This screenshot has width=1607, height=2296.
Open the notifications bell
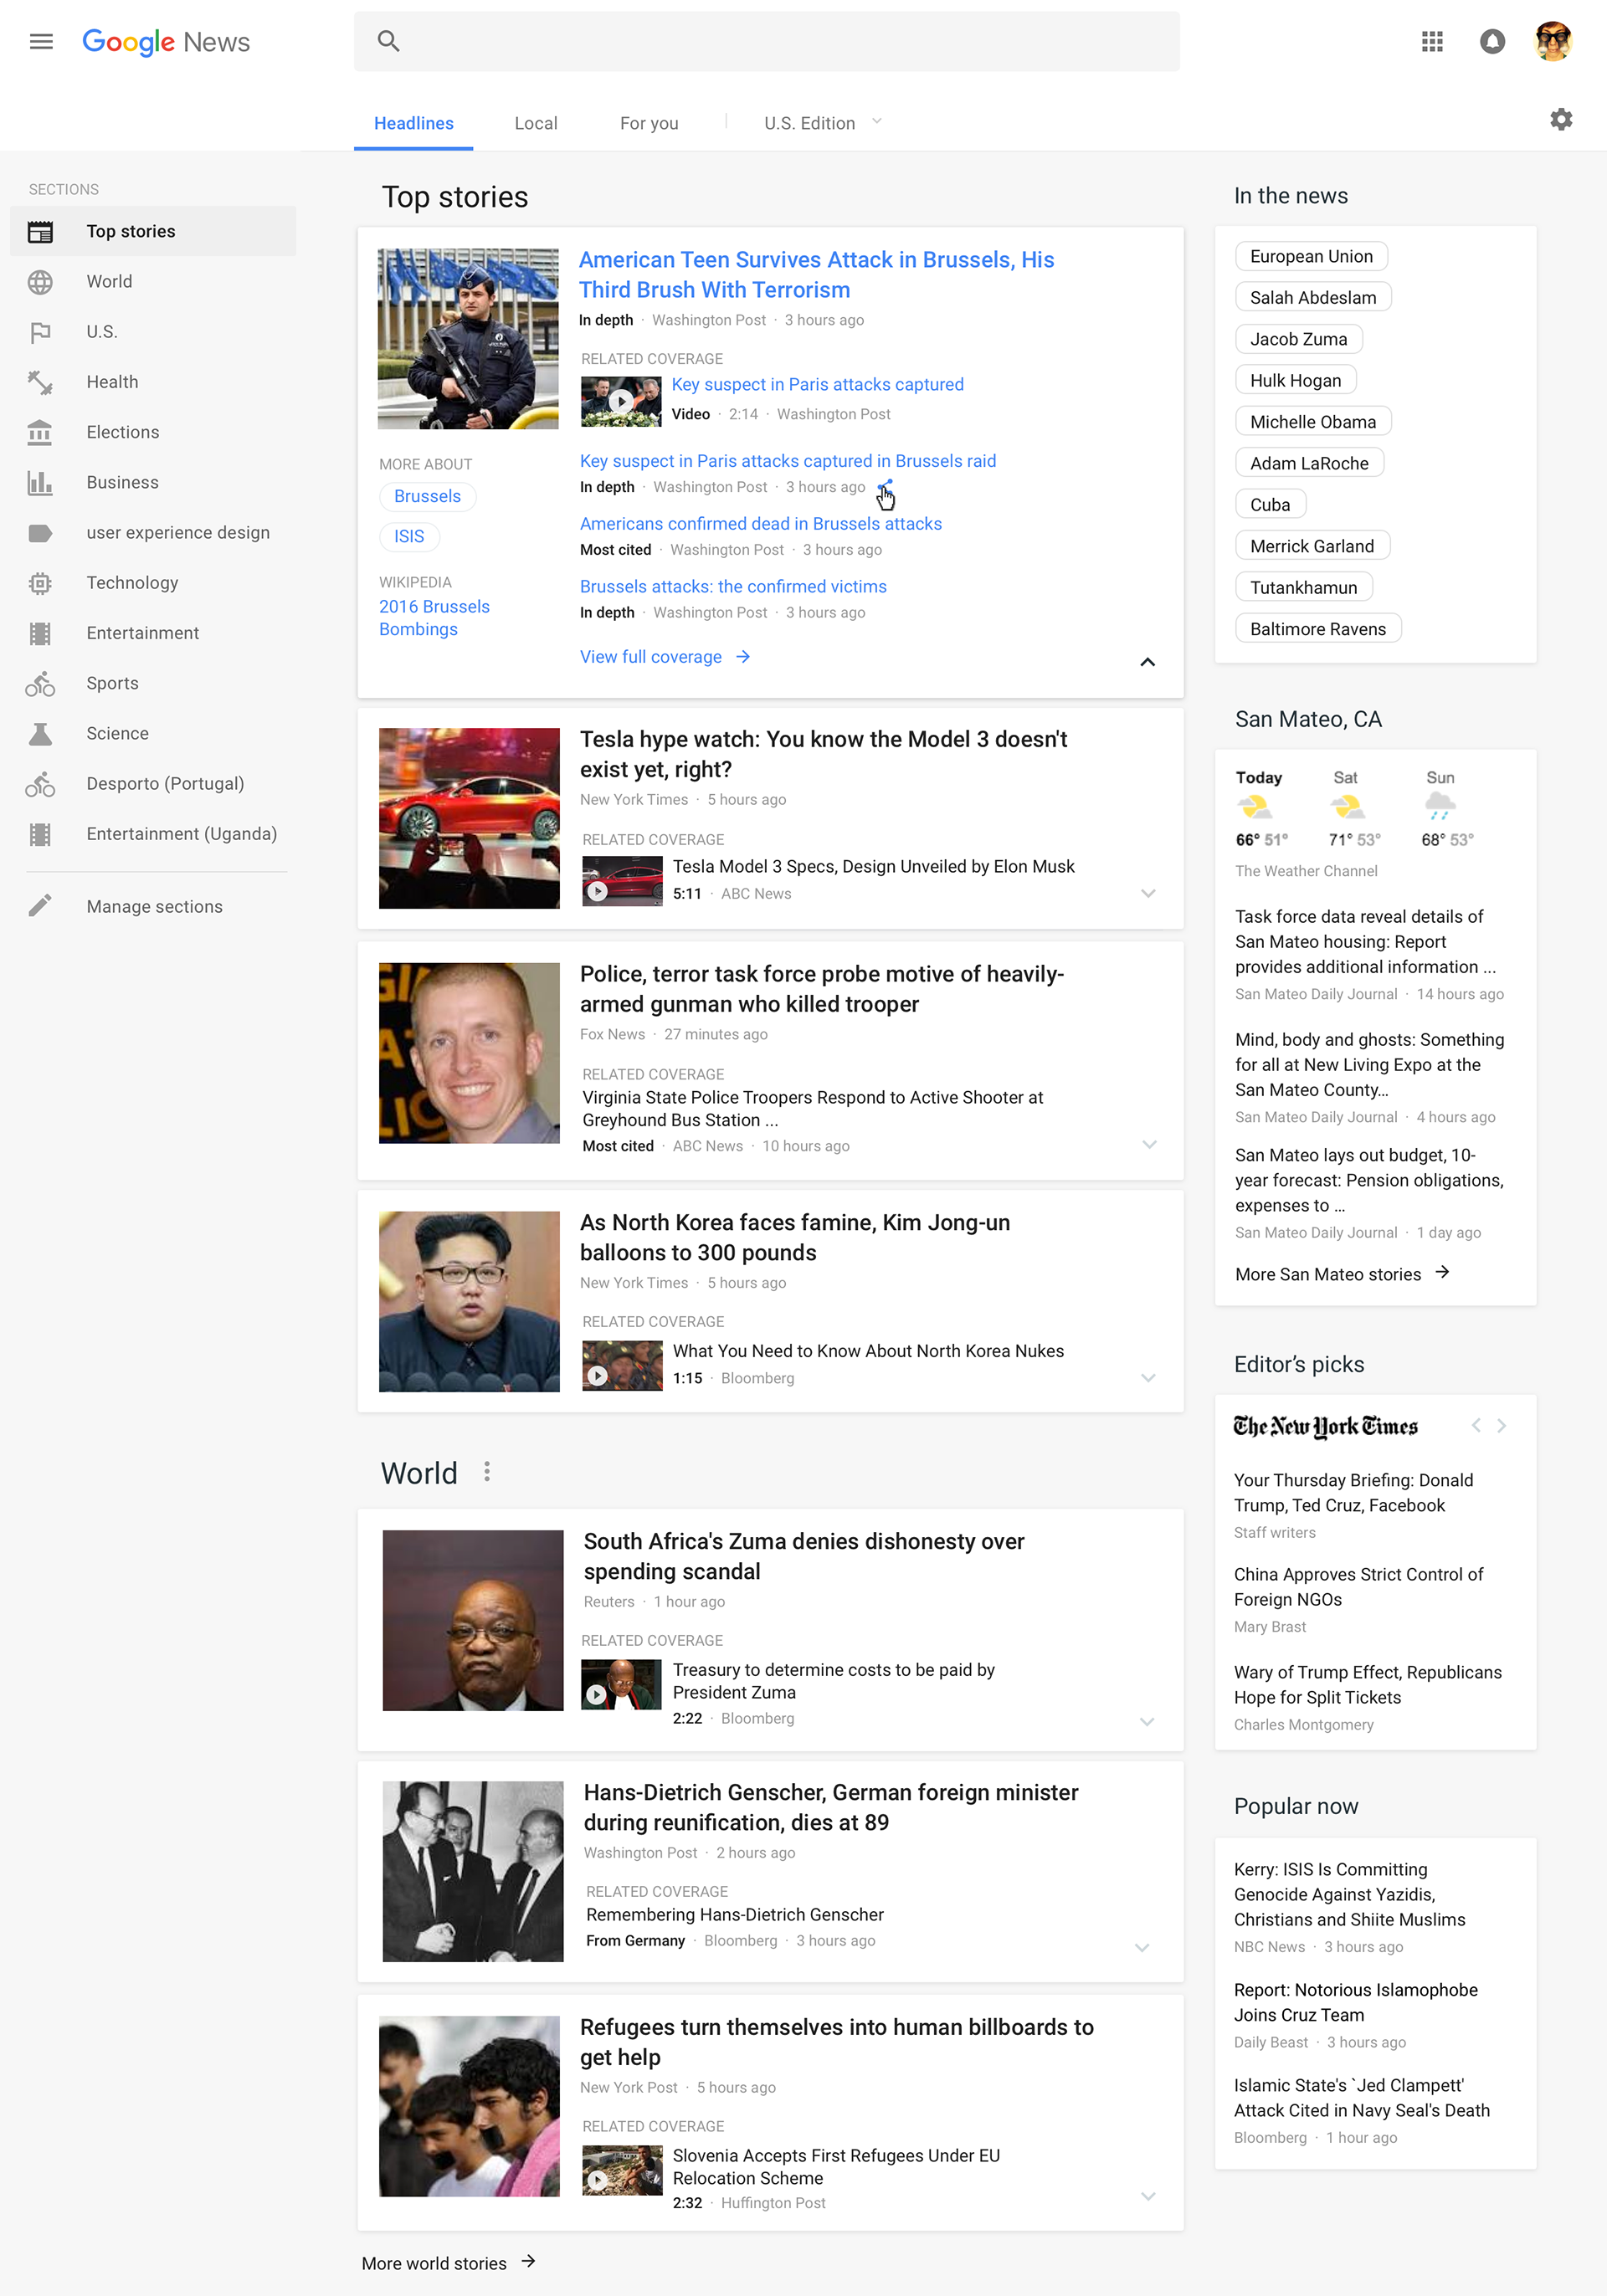click(x=1492, y=41)
